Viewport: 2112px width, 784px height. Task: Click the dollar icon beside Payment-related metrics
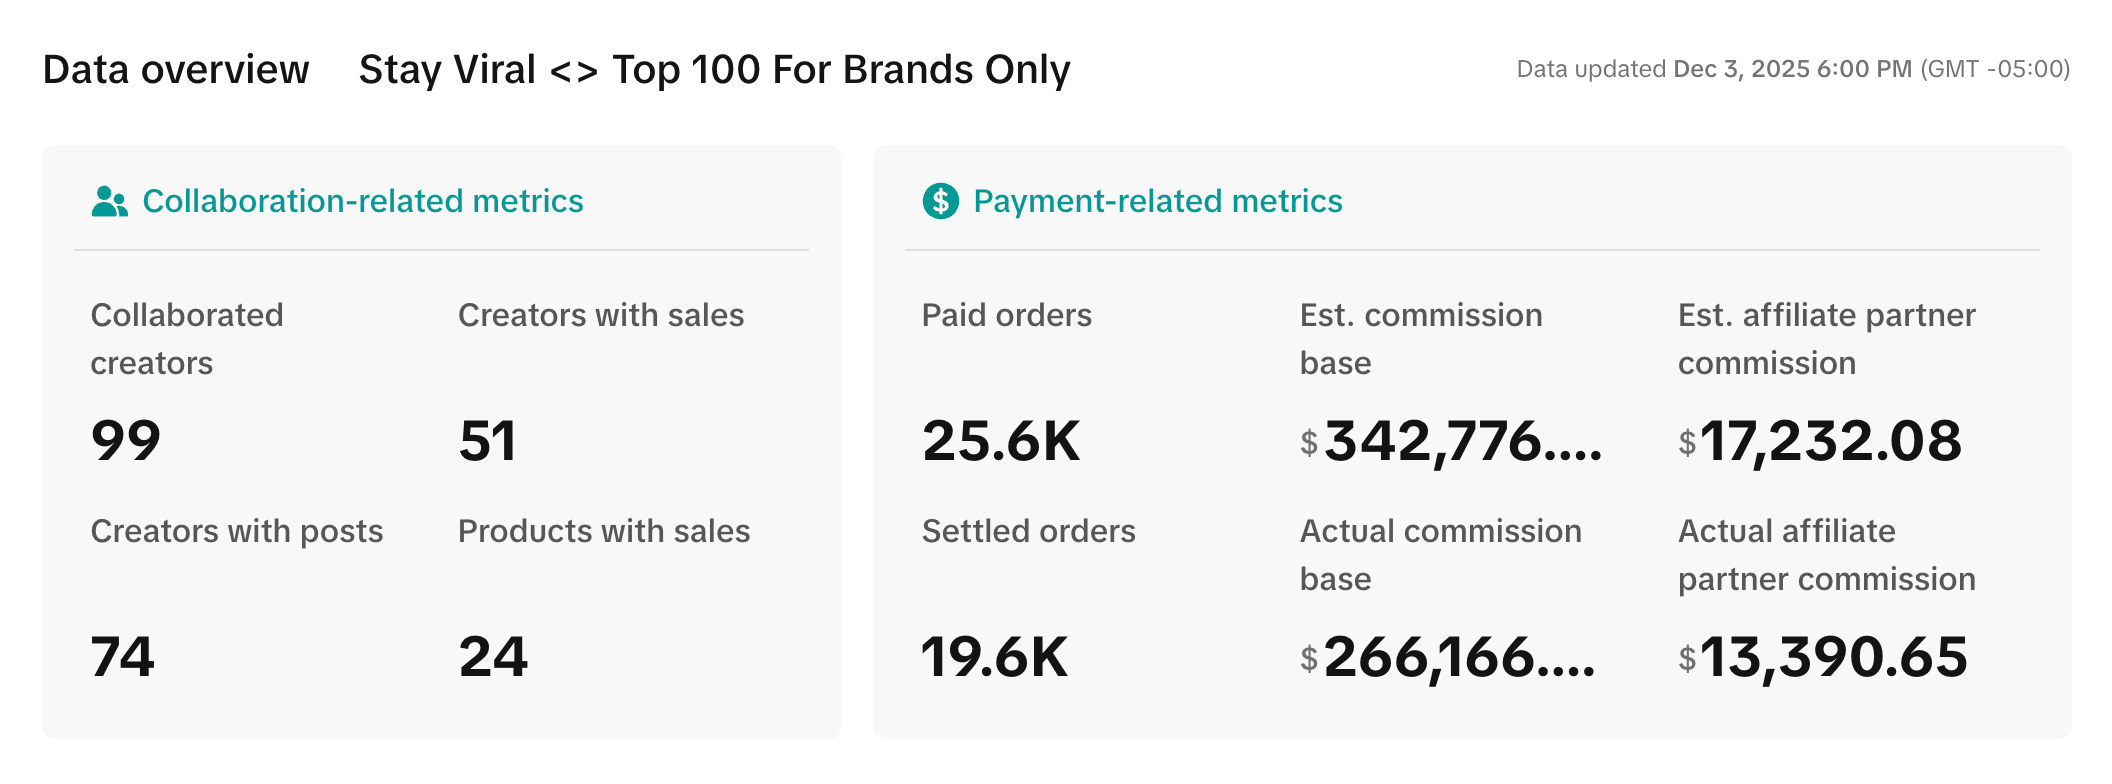pyautogui.click(x=940, y=201)
